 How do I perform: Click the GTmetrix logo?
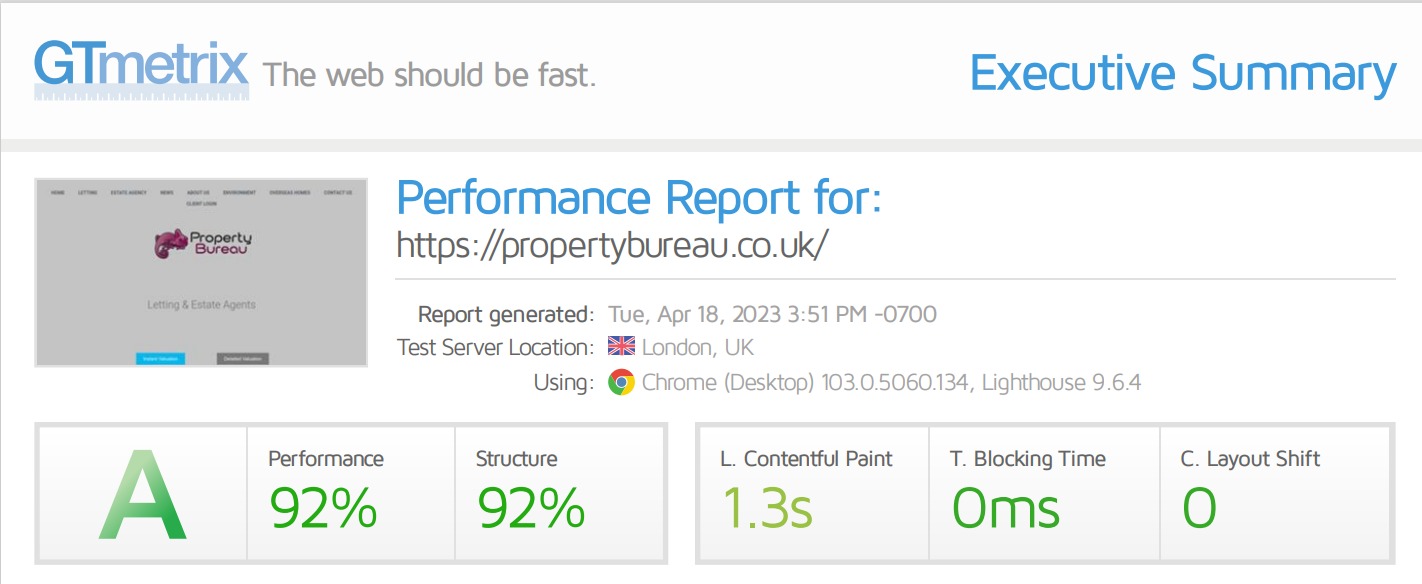[x=141, y=68]
